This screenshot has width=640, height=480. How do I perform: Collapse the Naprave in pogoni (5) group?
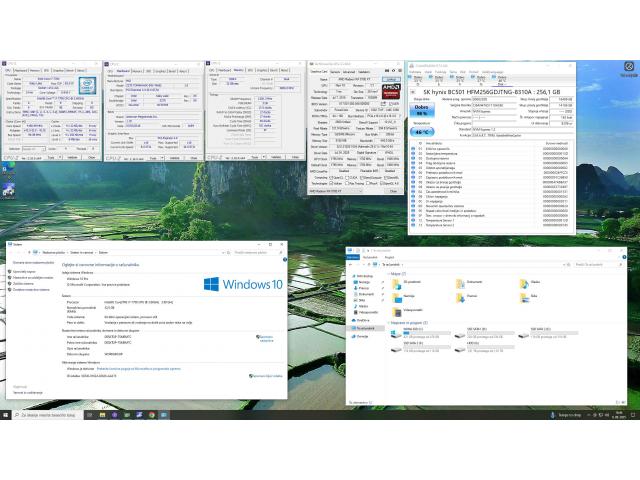tap(389, 323)
